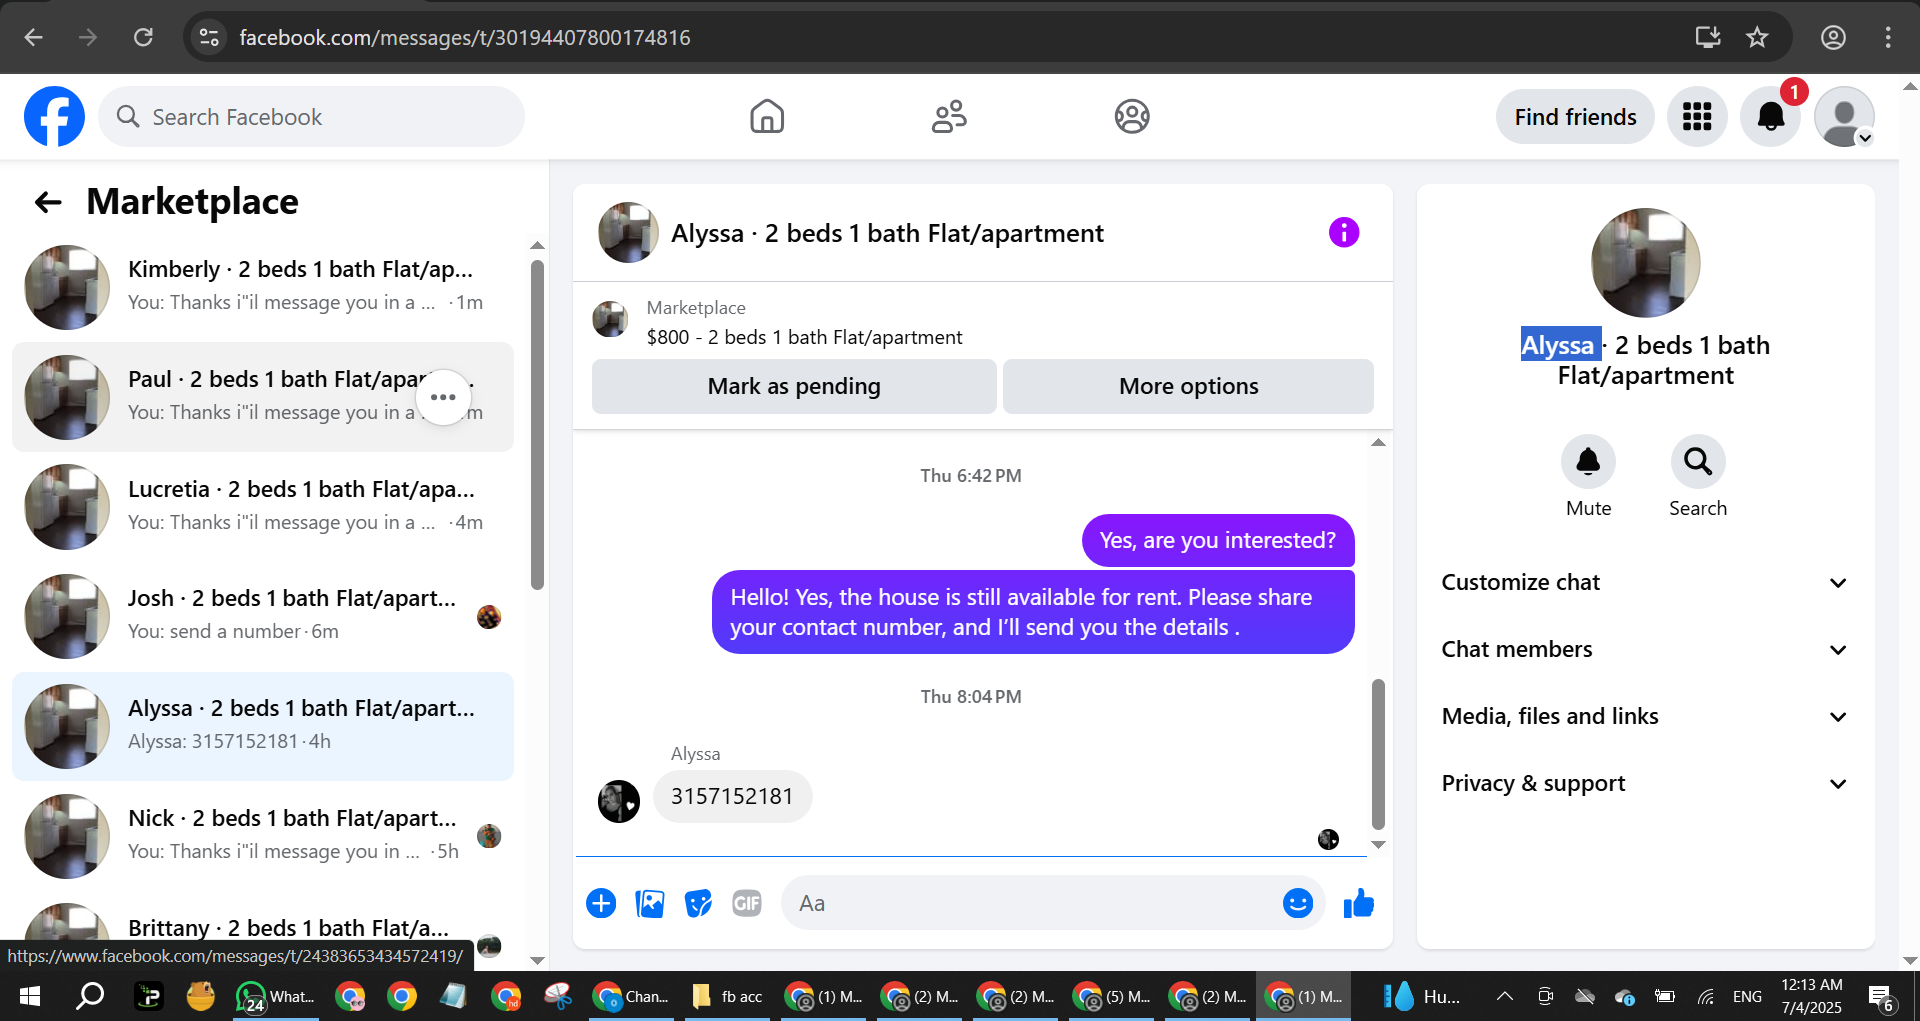Open Chrome three-dot menu

pyautogui.click(x=1888, y=37)
